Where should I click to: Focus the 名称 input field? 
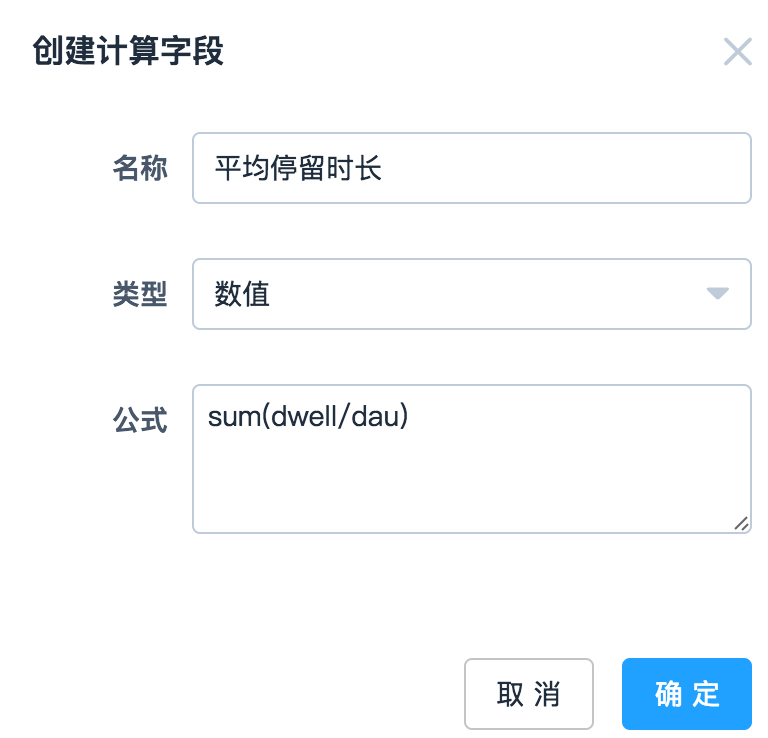pos(471,168)
